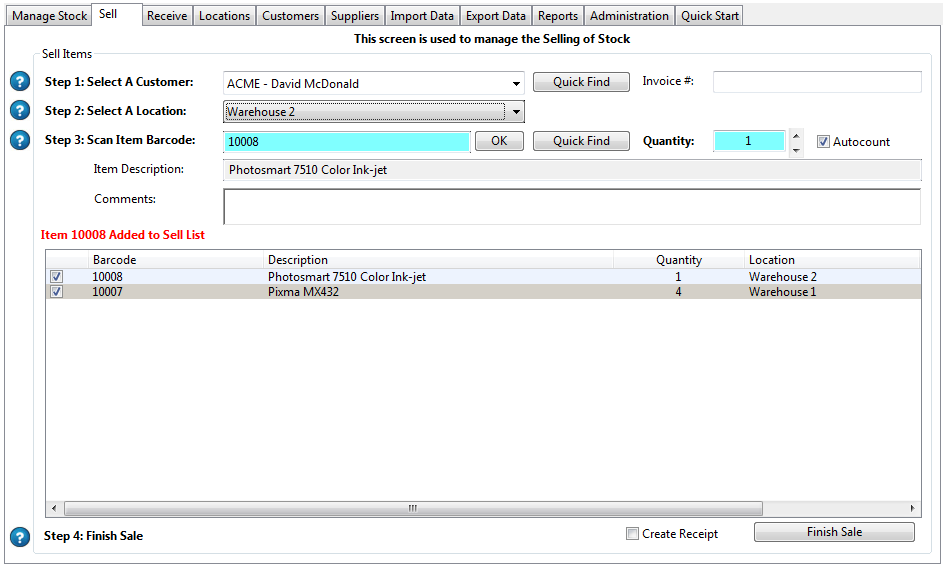Expand the customer dropdown showing ACME
Image resolution: width=944 pixels, height=567 pixels.
[x=516, y=84]
